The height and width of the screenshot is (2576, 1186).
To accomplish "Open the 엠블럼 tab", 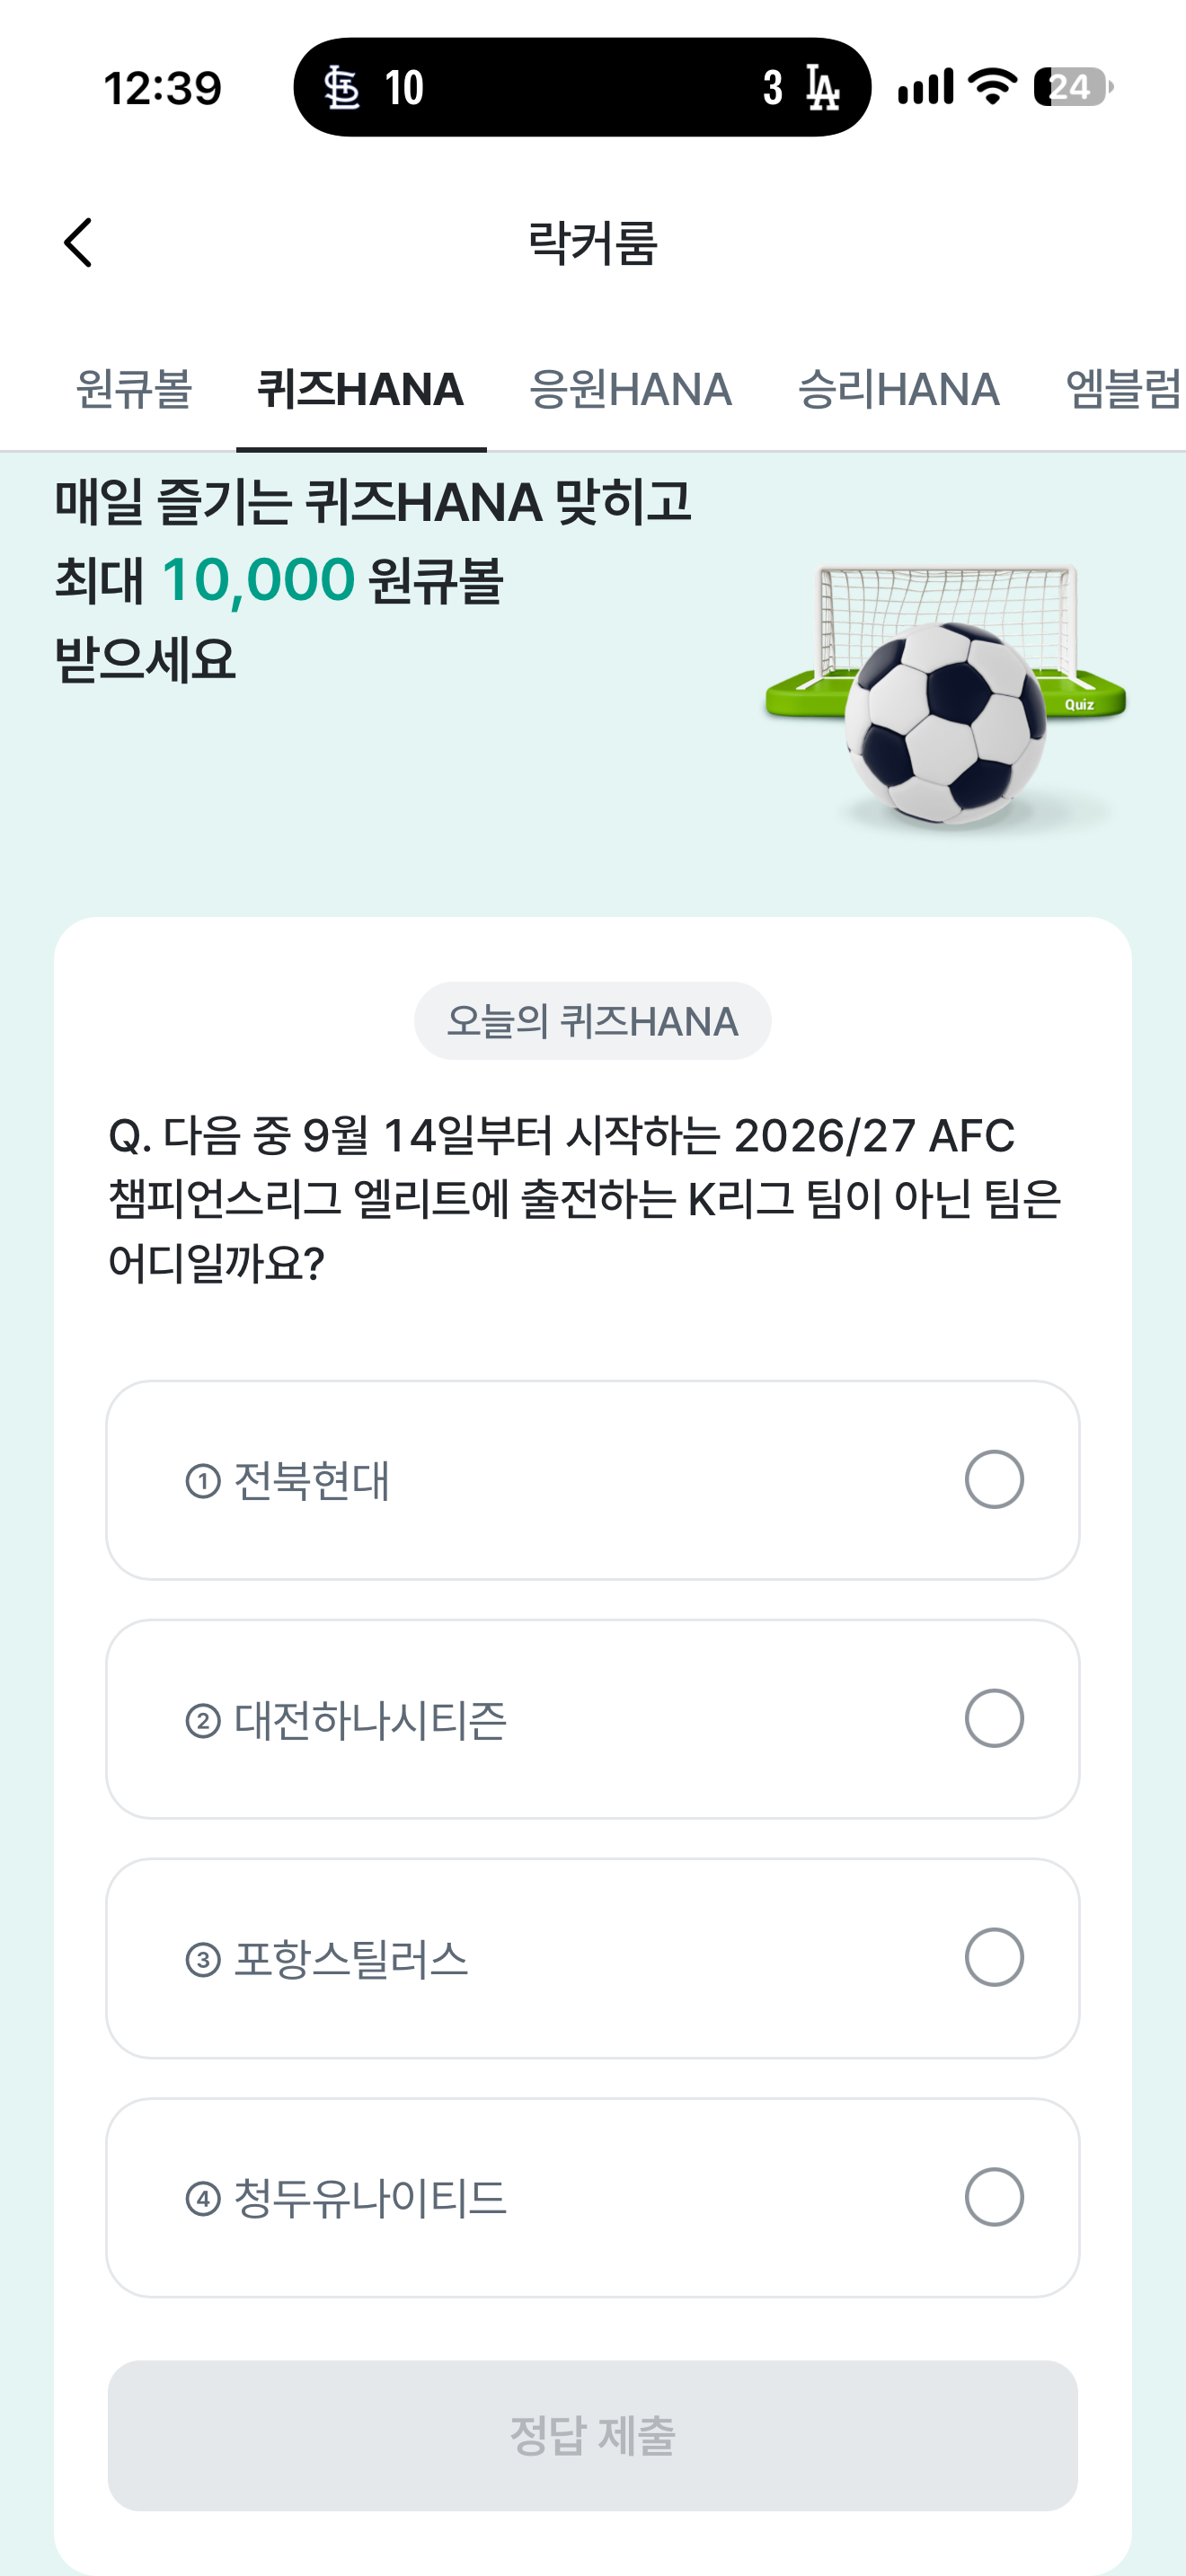I will tap(1124, 389).
